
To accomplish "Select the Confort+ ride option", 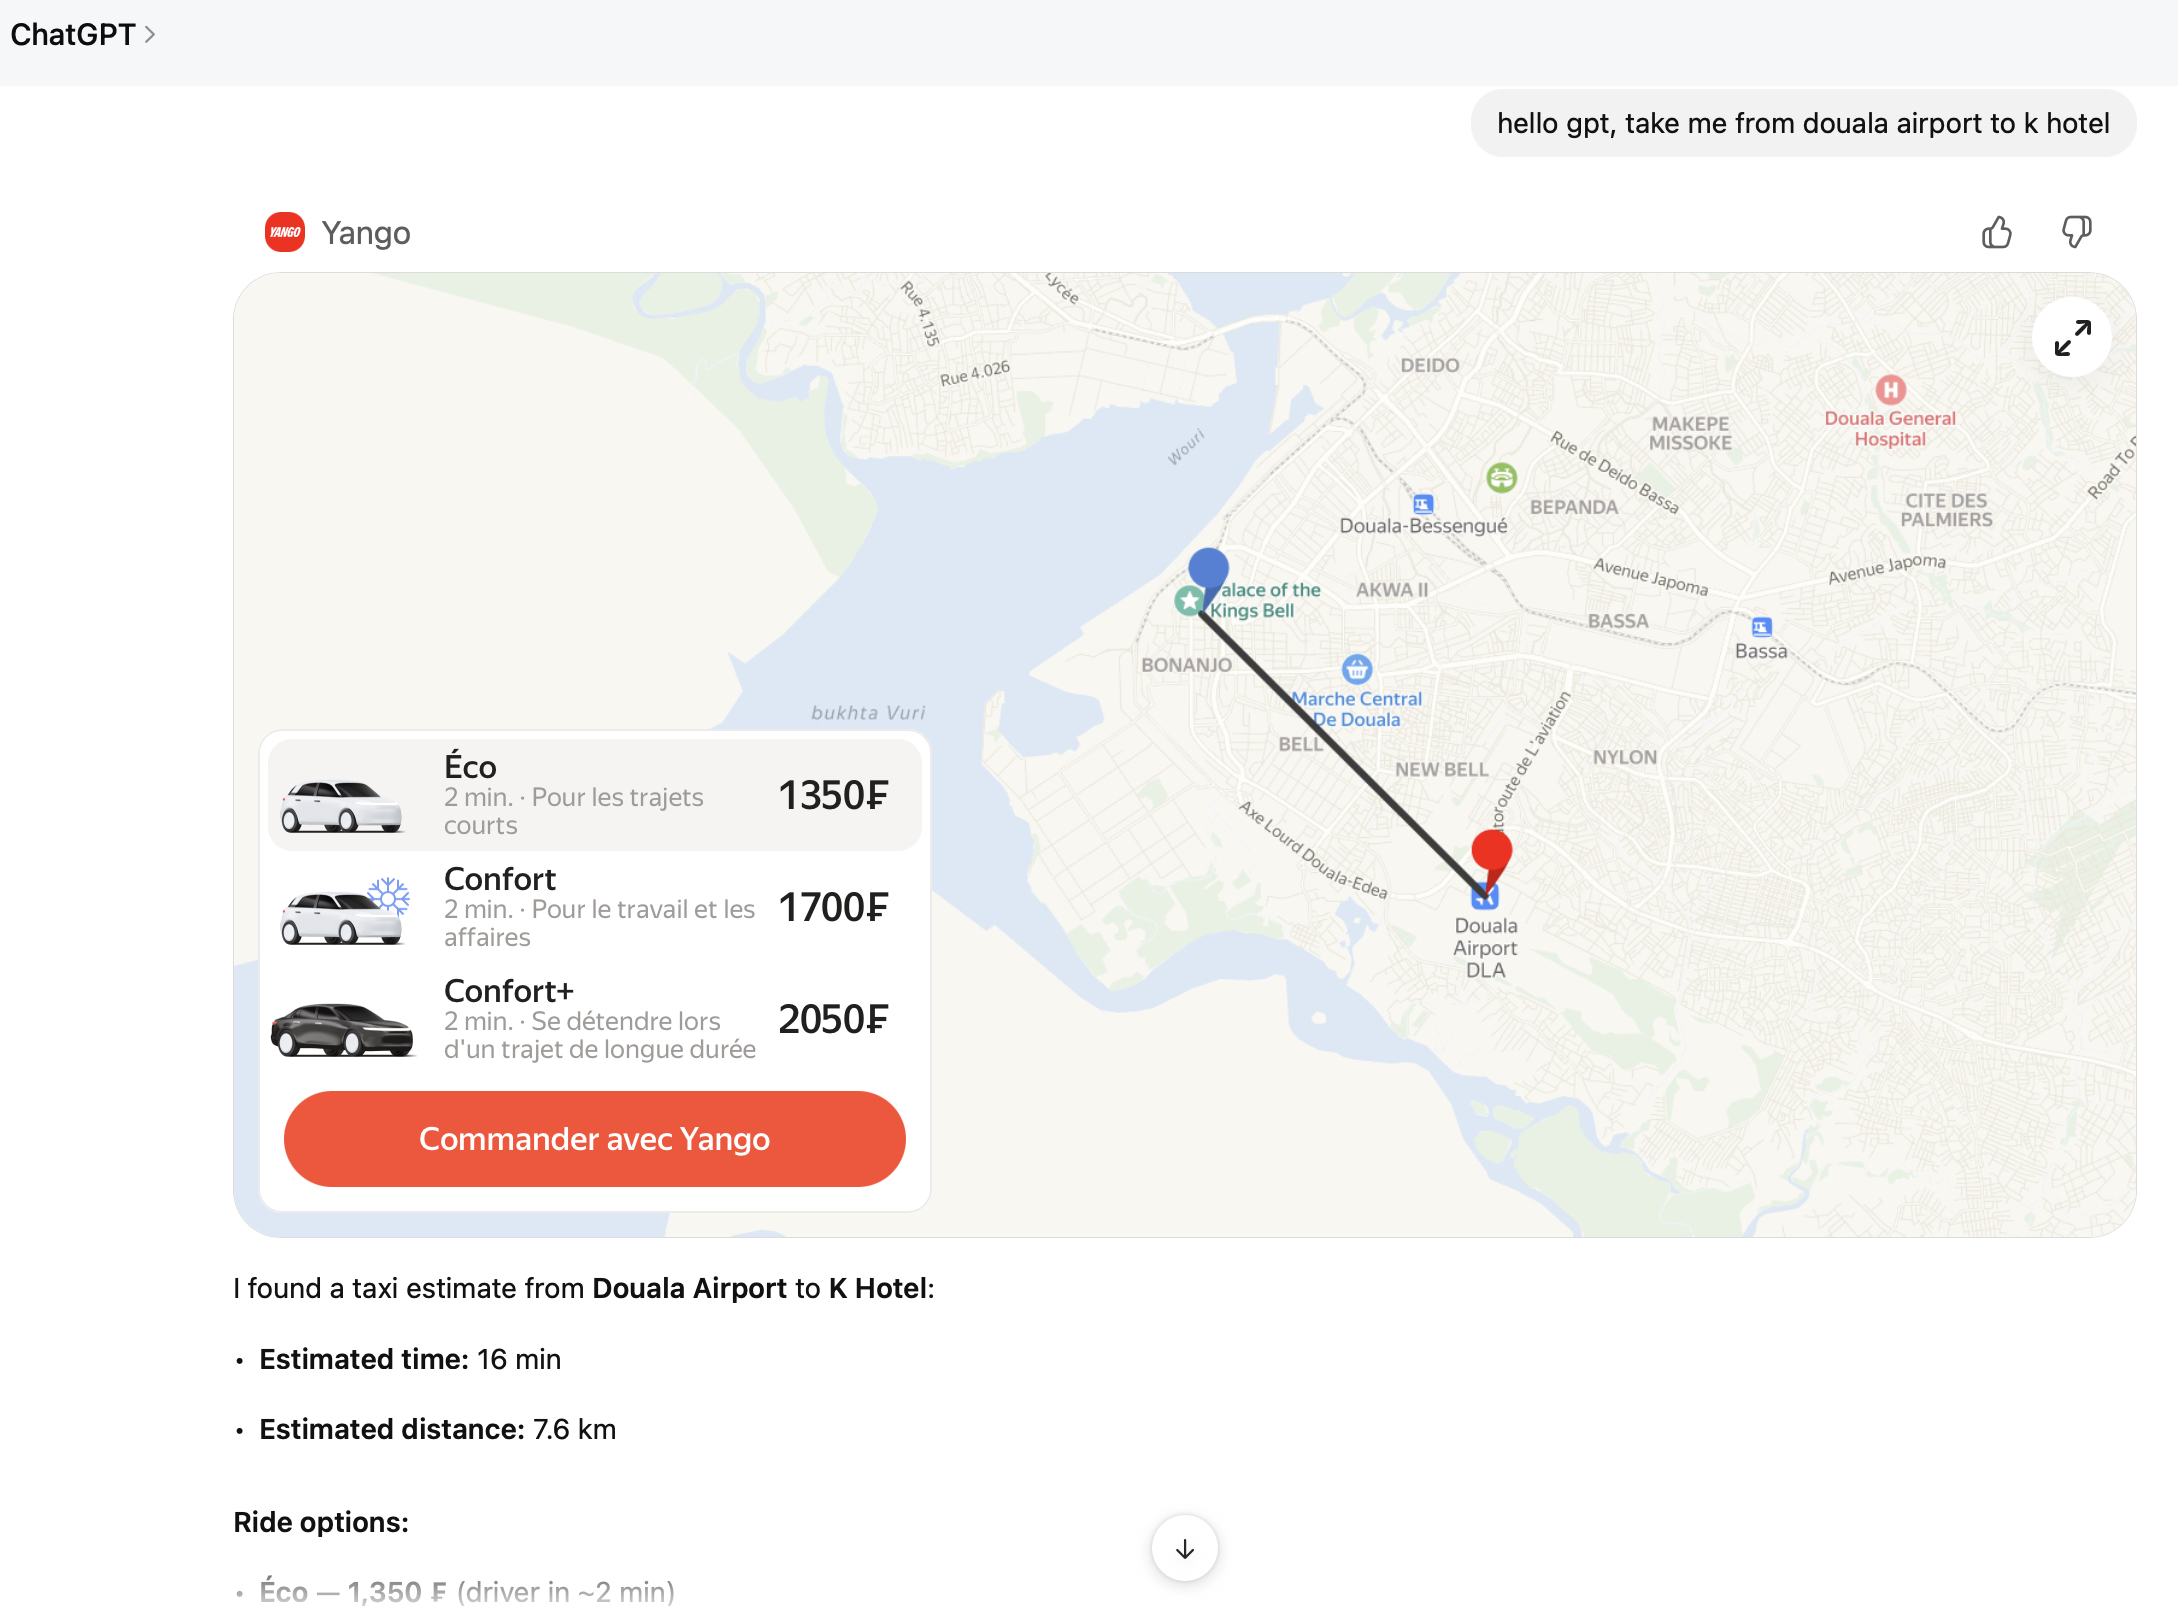I will point(594,1019).
